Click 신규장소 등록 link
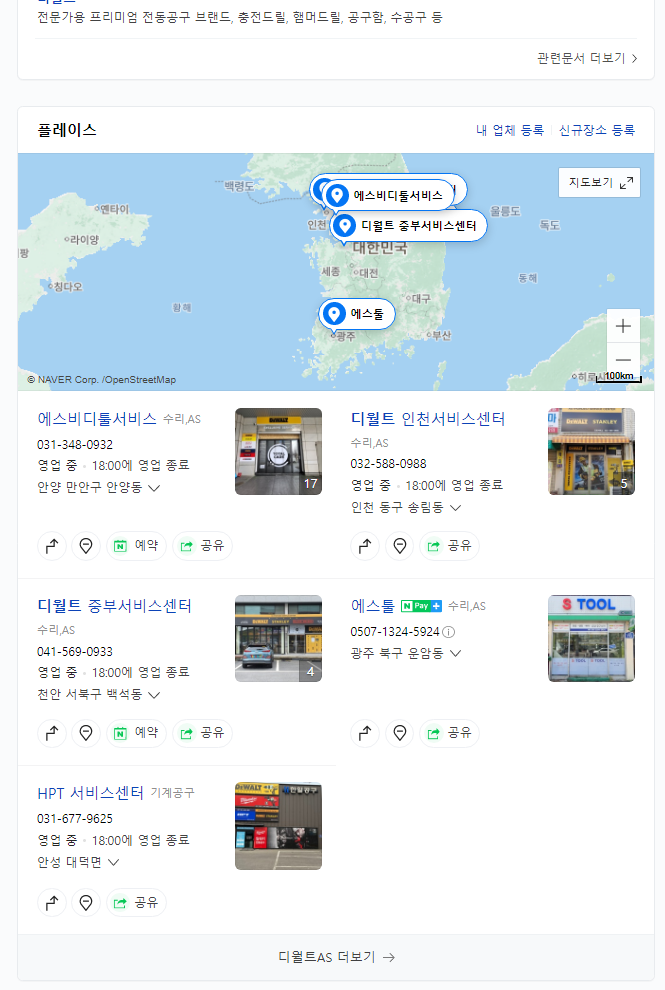The height and width of the screenshot is (990, 665). [597, 130]
